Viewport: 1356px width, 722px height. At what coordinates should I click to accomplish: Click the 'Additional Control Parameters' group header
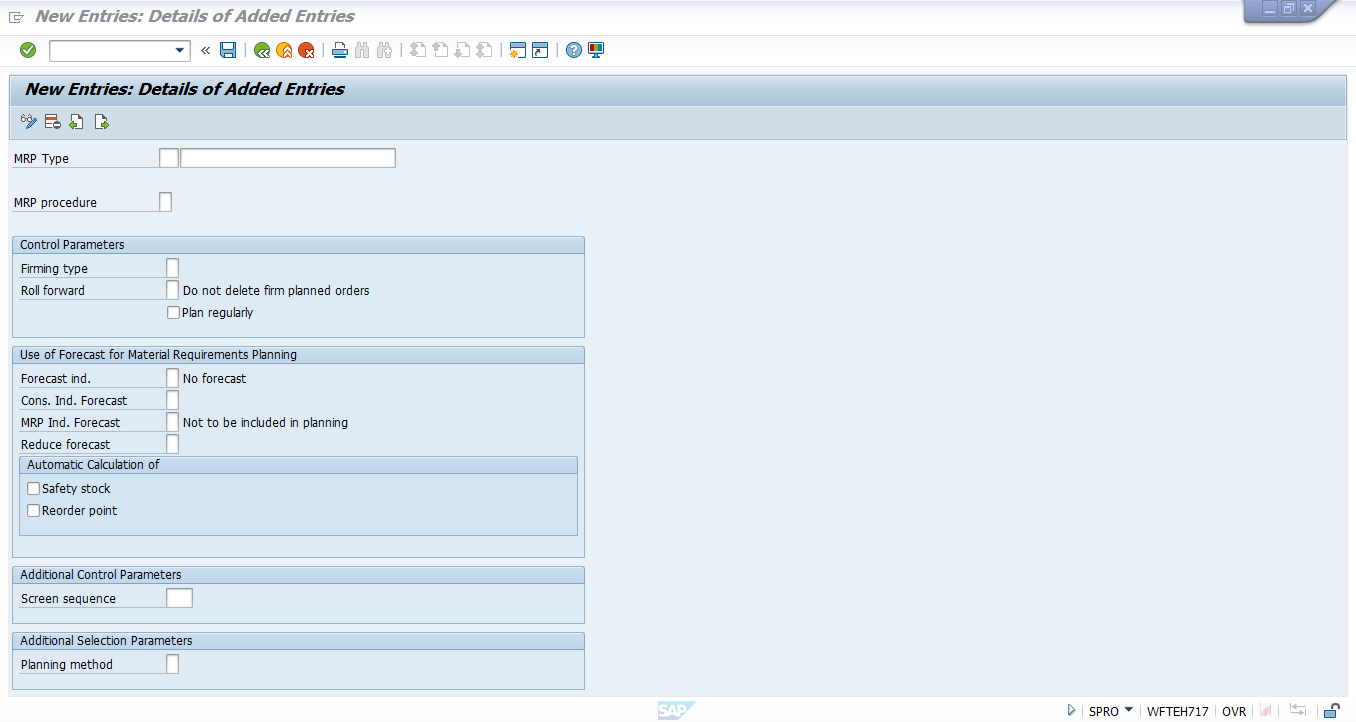coord(298,575)
